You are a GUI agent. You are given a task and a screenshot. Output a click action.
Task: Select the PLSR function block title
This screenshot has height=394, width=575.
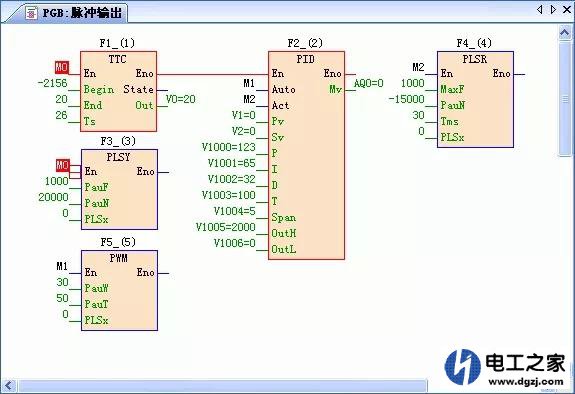(475, 59)
